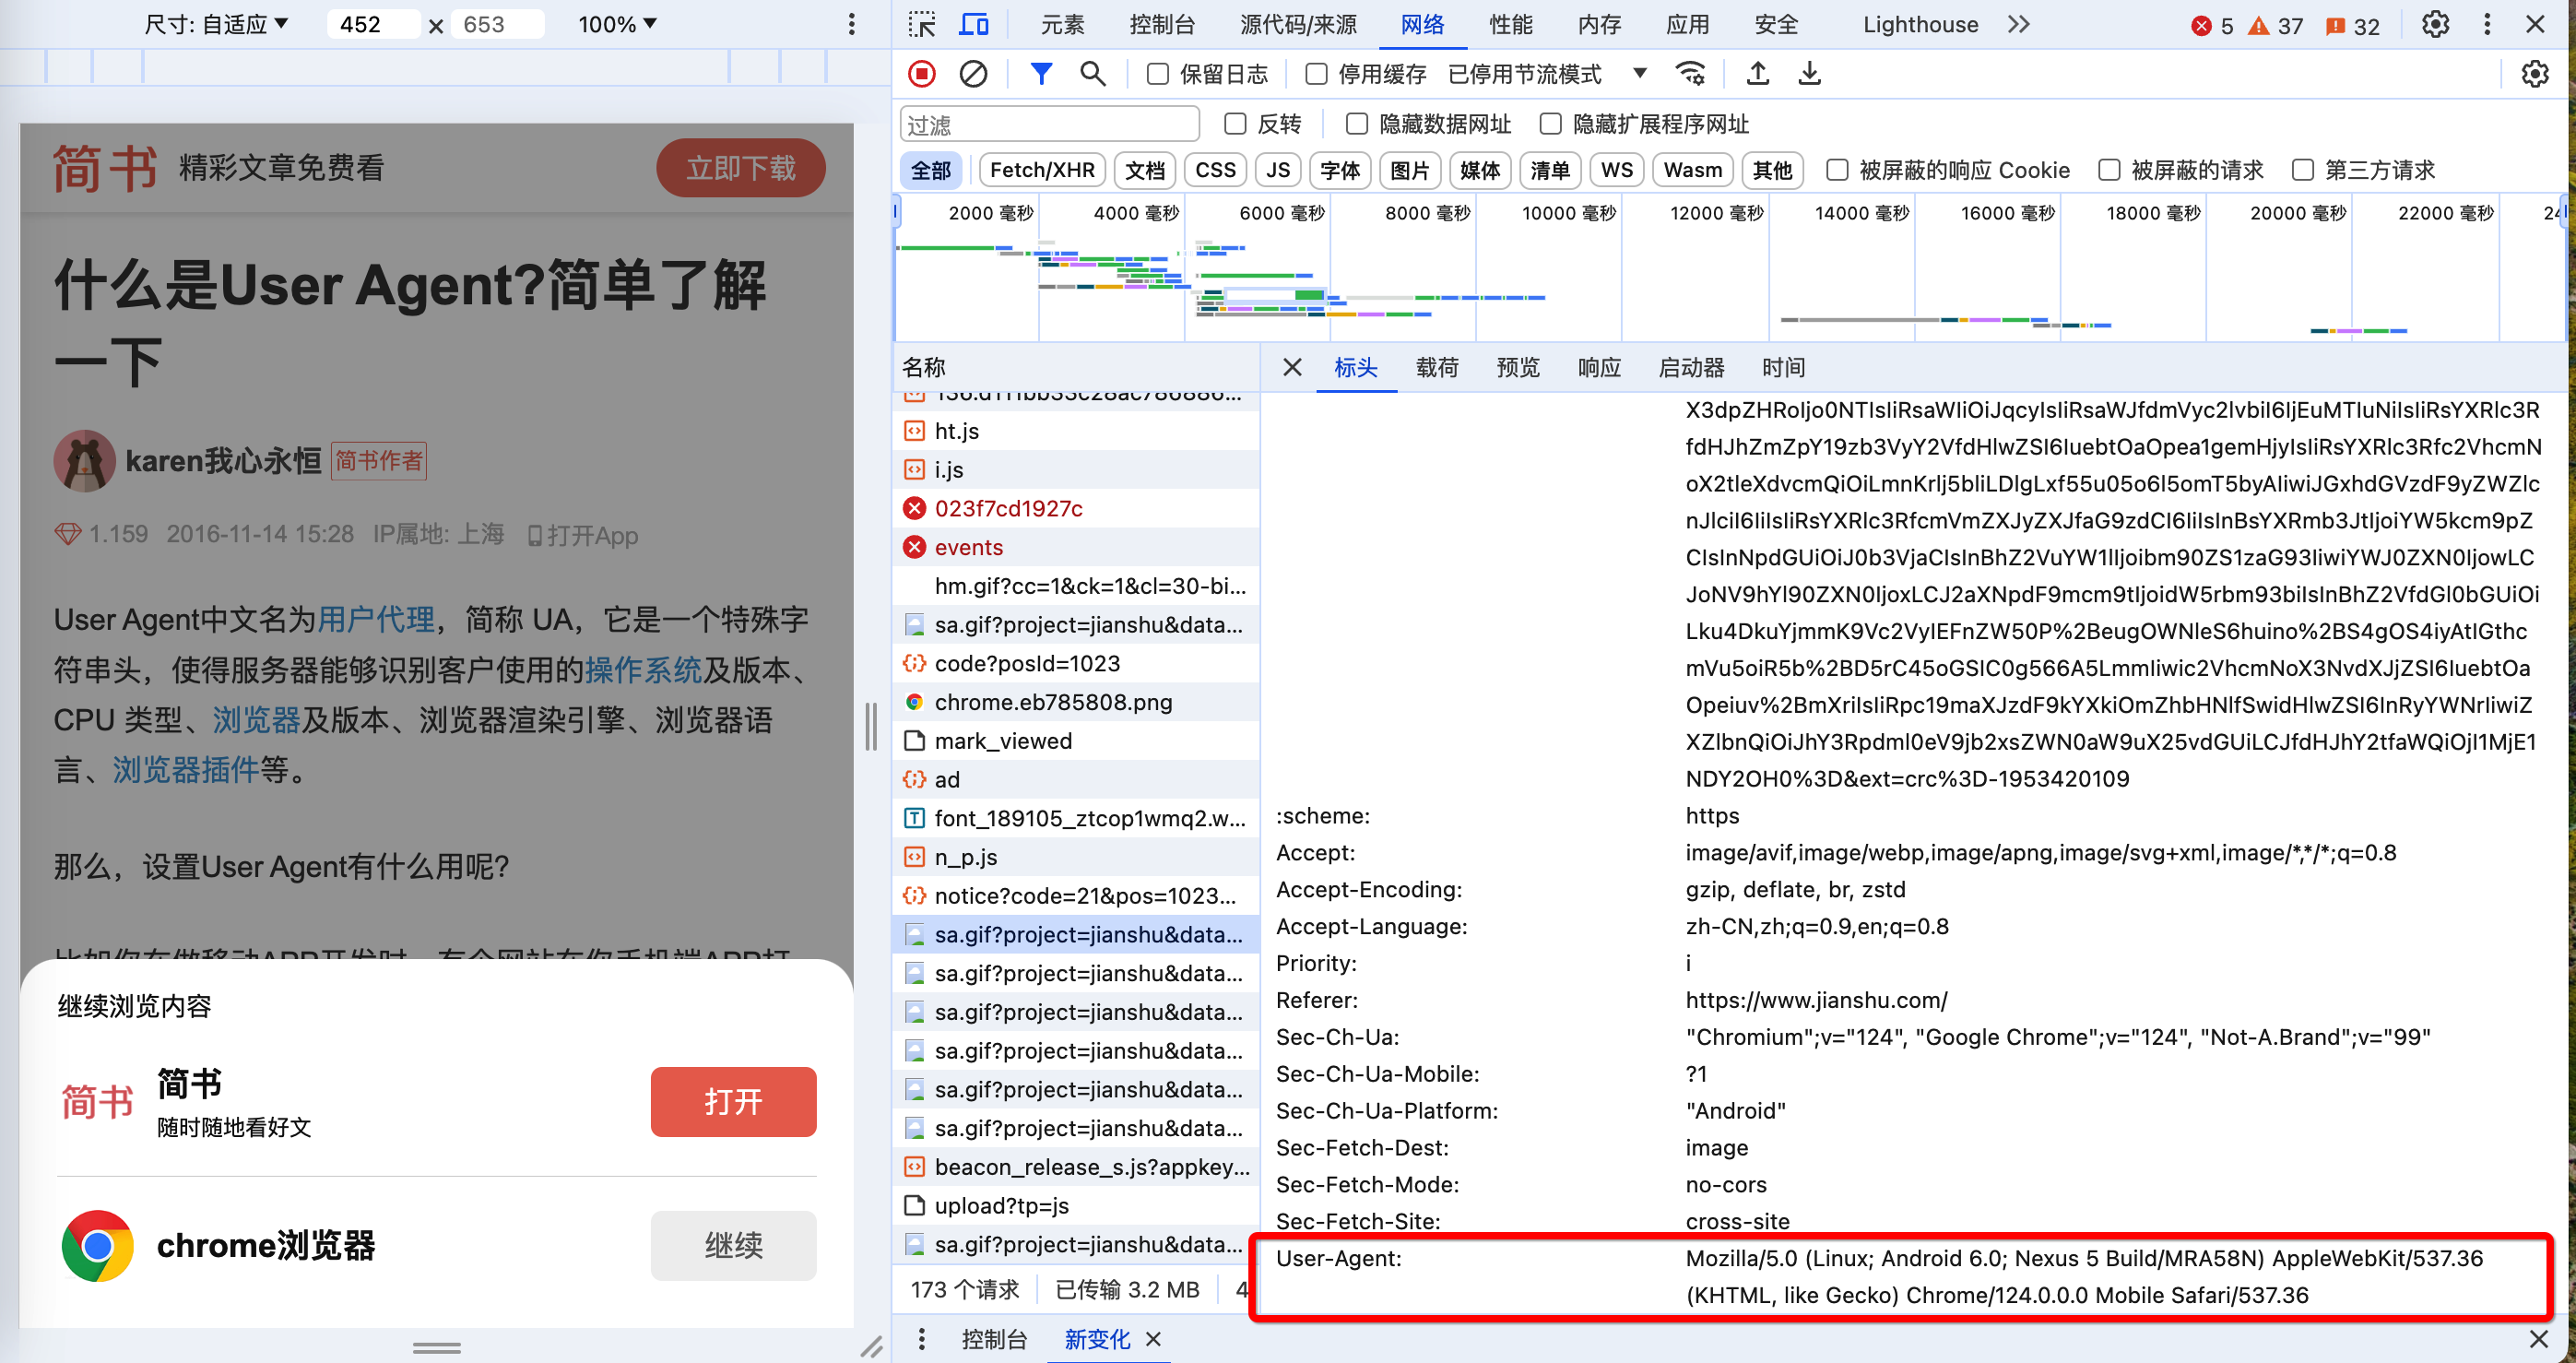Export HAR file download icon
The height and width of the screenshot is (1363, 2576).
click(x=1809, y=74)
